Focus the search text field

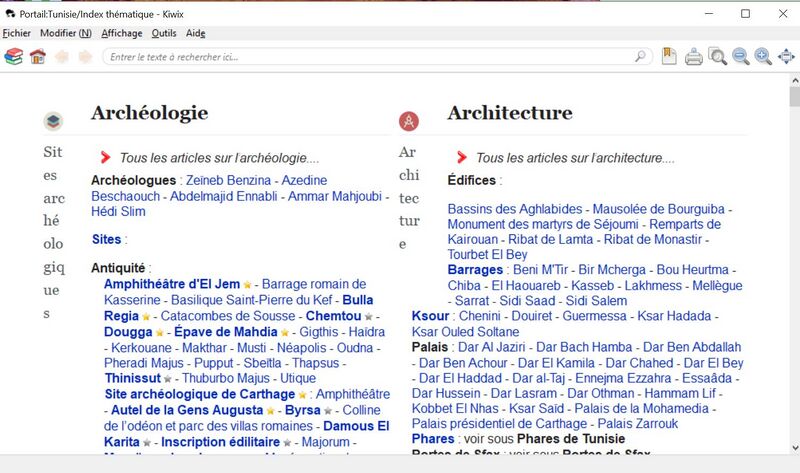coord(370,57)
